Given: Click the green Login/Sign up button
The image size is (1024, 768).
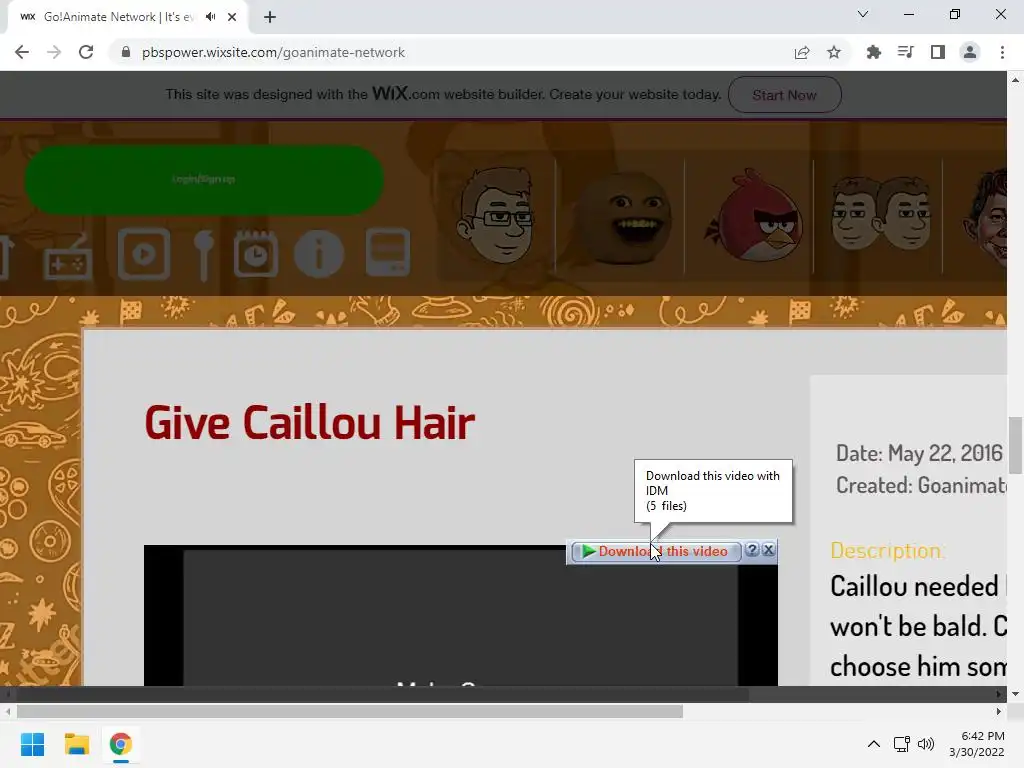Looking at the screenshot, I should coord(204,180).
